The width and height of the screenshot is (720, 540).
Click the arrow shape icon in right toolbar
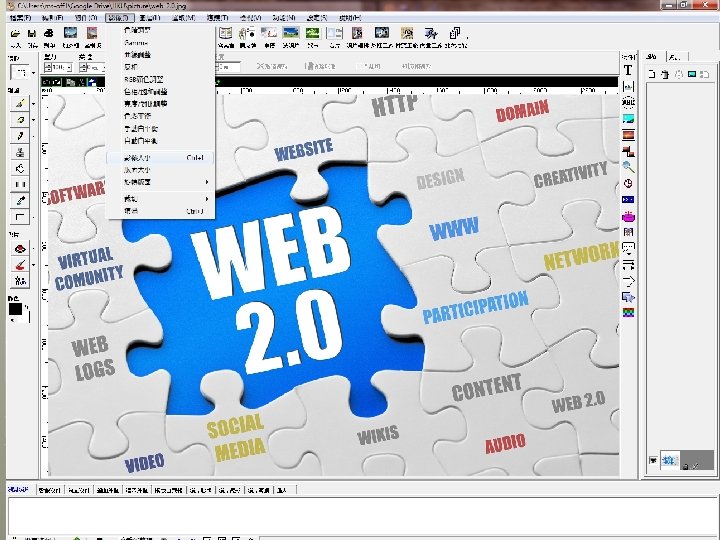[x=628, y=281]
